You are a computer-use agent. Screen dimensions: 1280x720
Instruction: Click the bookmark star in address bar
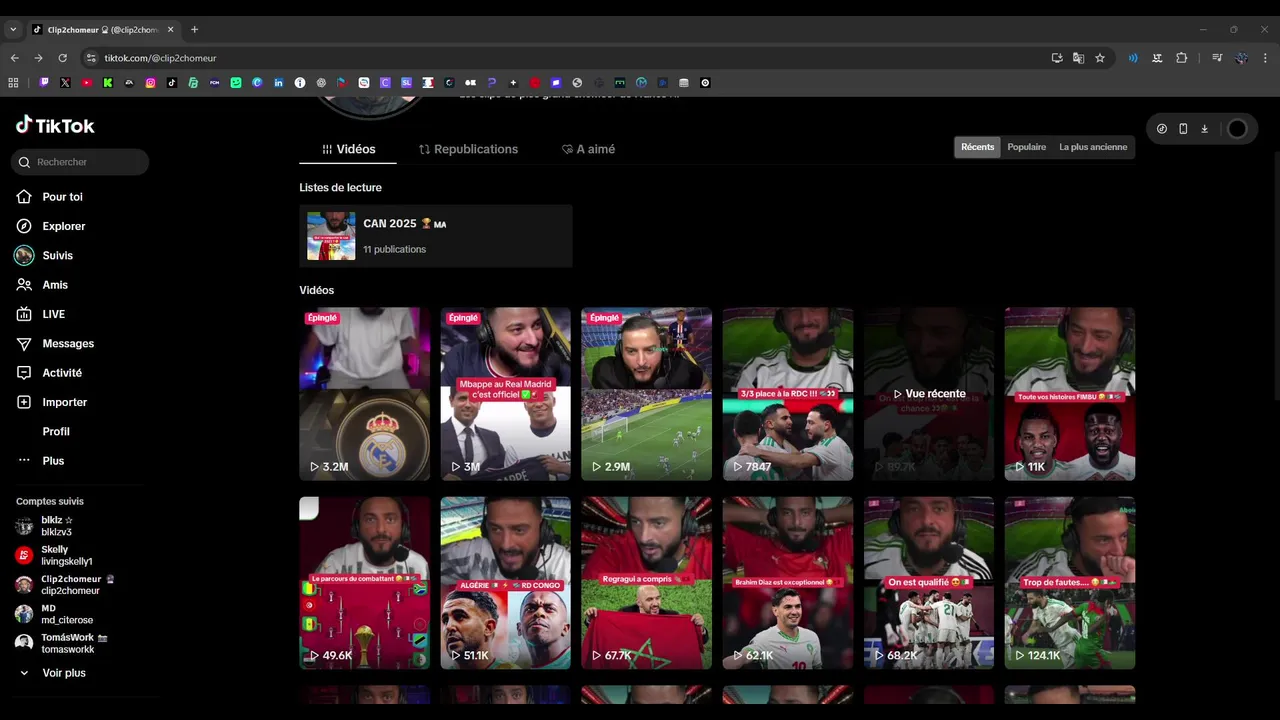[1100, 58]
